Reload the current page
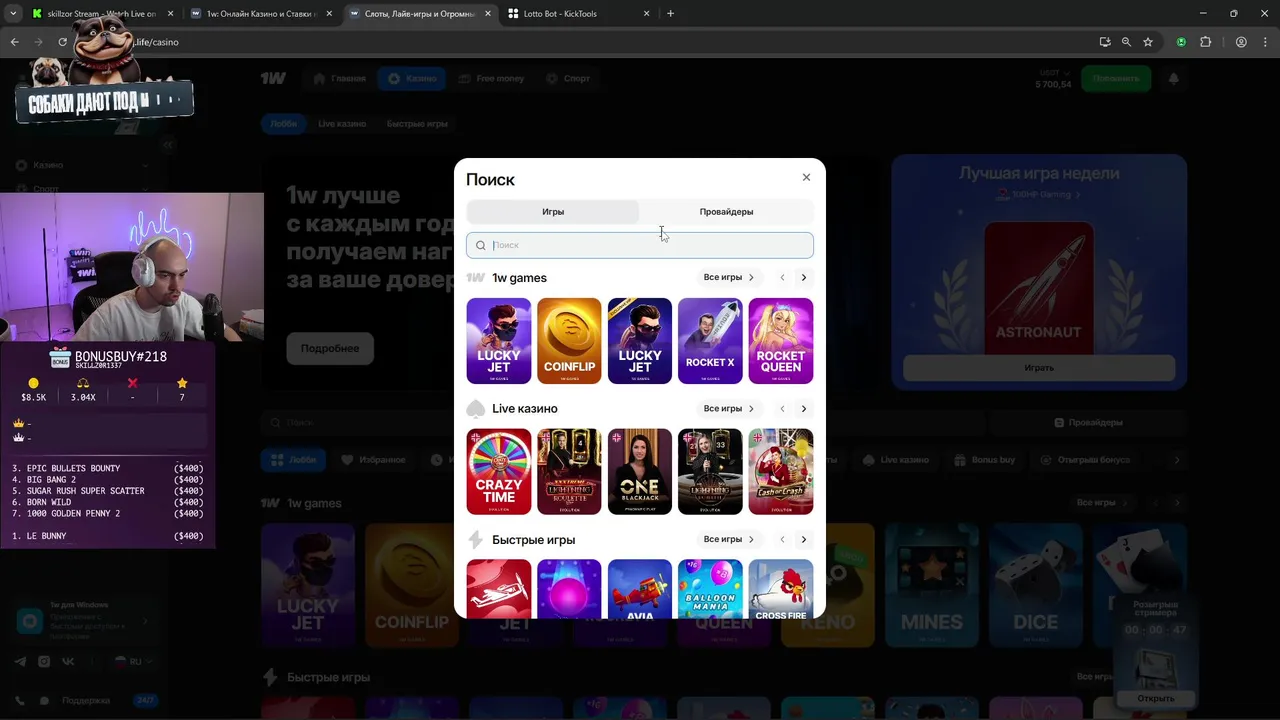This screenshot has width=1280, height=720. pos(62,42)
